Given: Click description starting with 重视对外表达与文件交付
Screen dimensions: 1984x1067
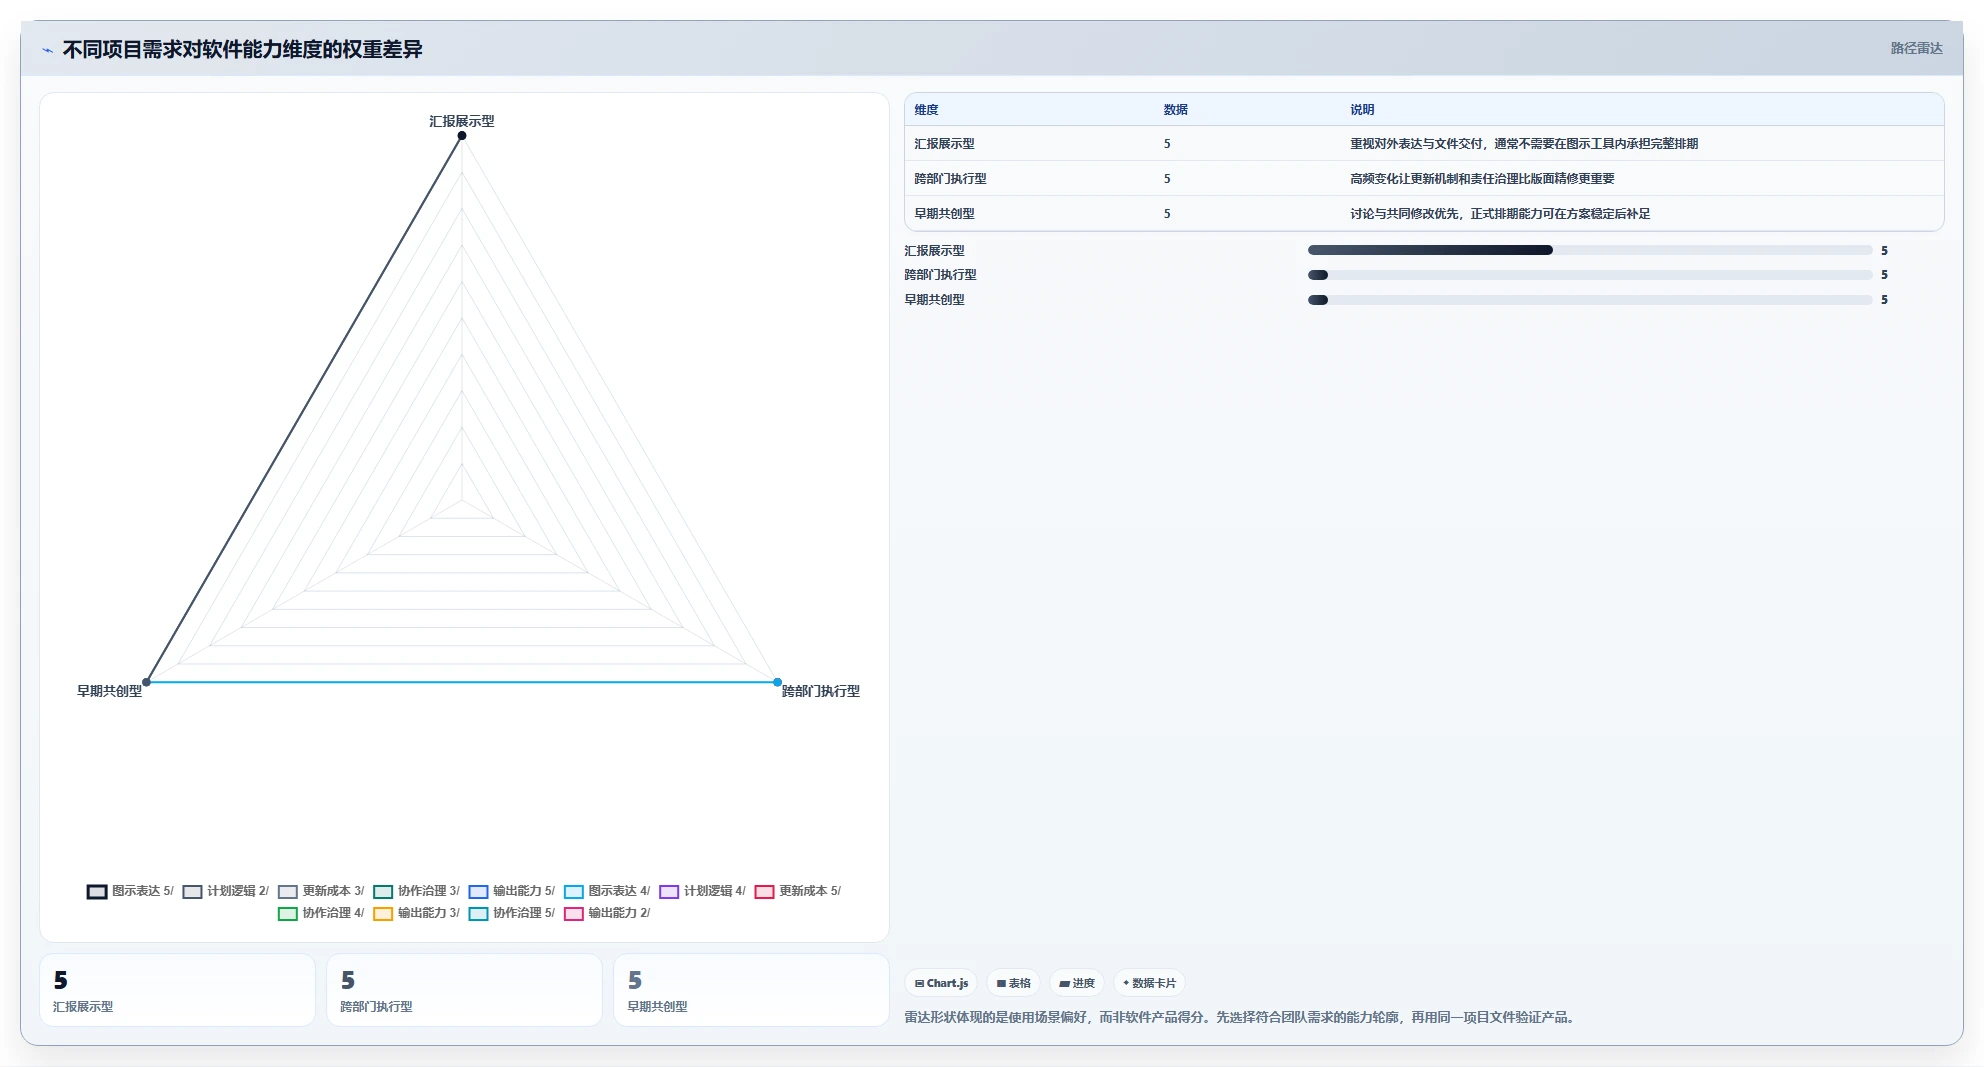Looking at the screenshot, I should pos(1524,144).
